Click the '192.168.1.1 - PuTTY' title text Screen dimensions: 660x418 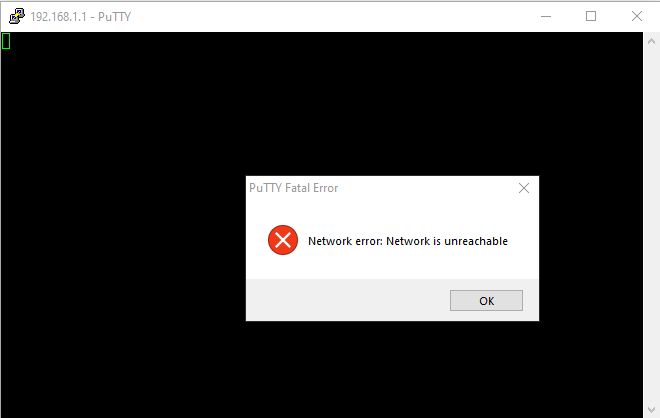(80, 17)
